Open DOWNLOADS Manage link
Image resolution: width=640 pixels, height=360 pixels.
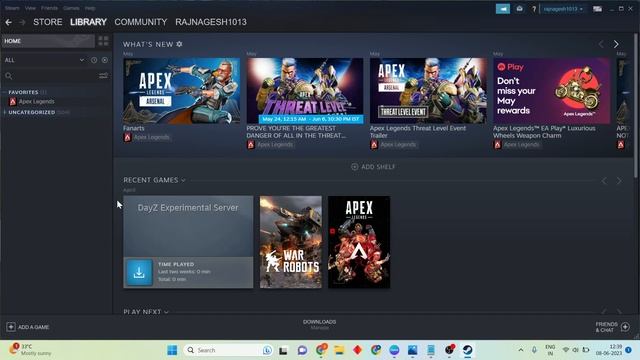pos(320,324)
